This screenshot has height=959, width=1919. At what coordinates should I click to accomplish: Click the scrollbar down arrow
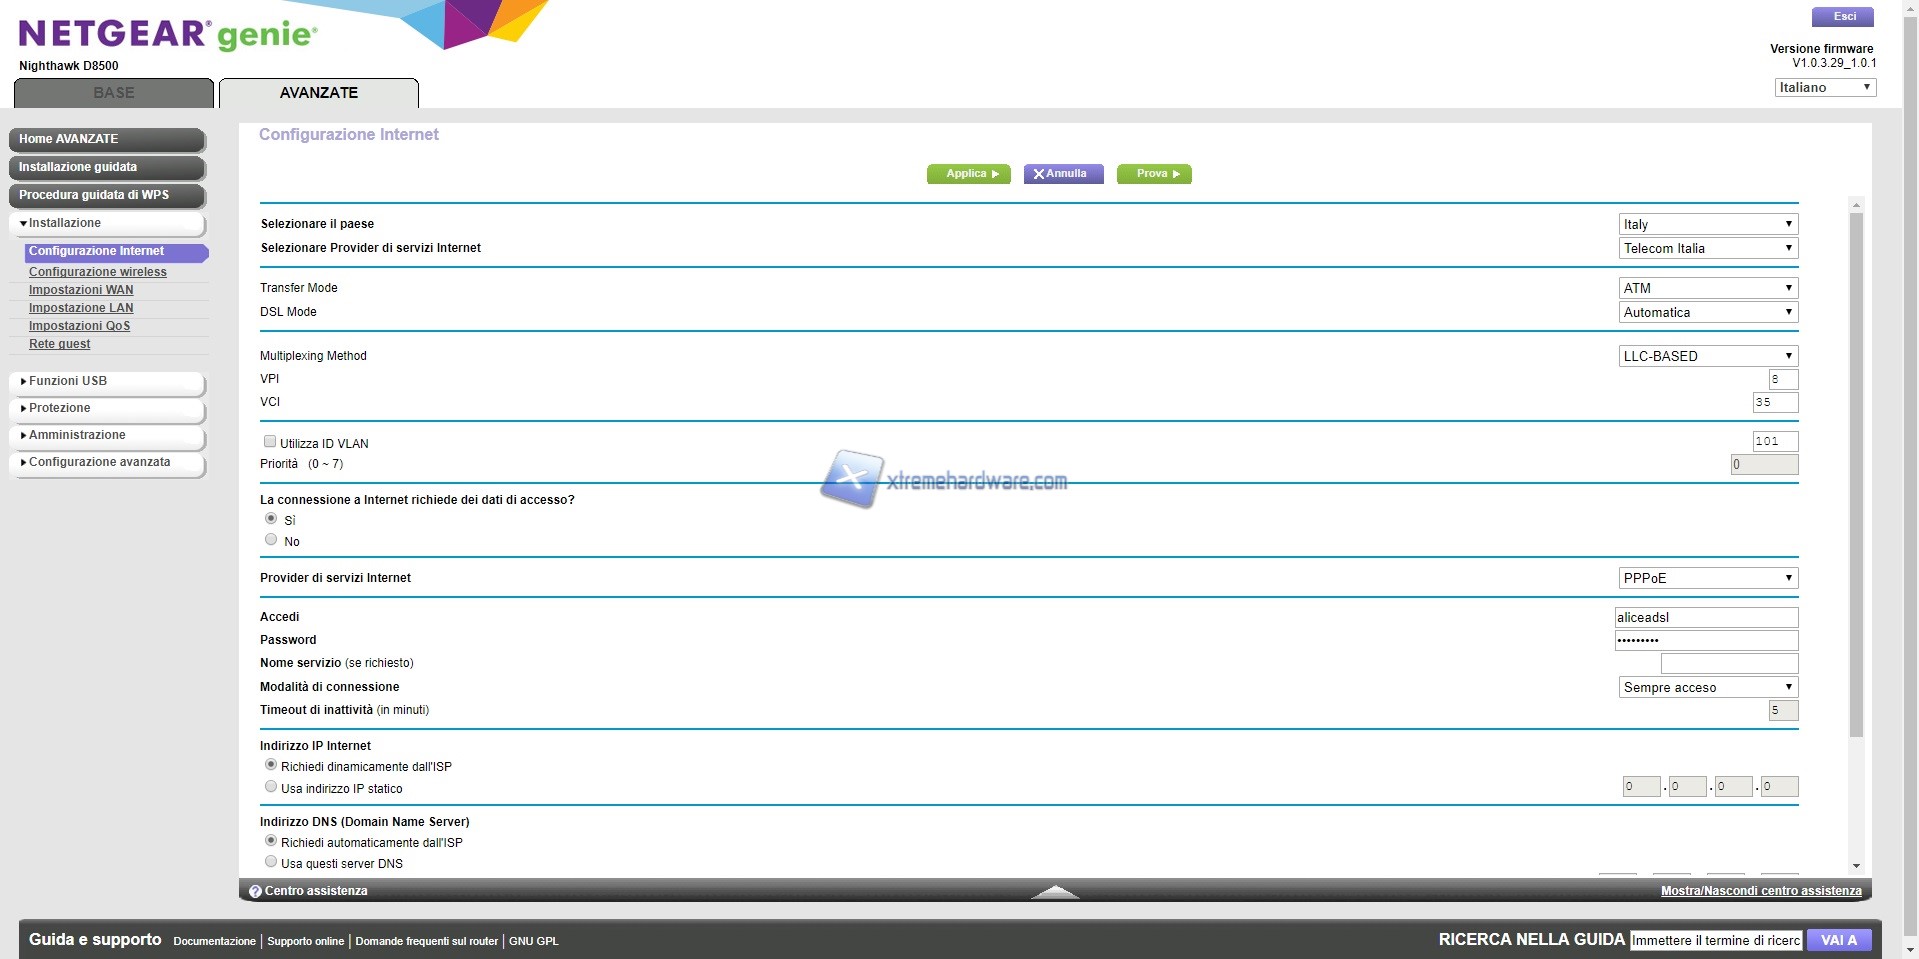click(x=1856, y=866)
